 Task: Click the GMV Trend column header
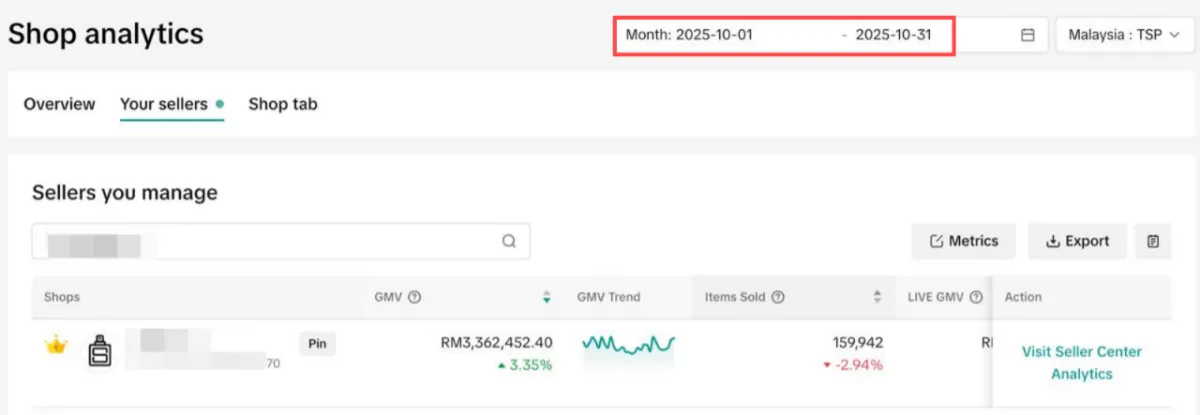(x=609, y=297)
